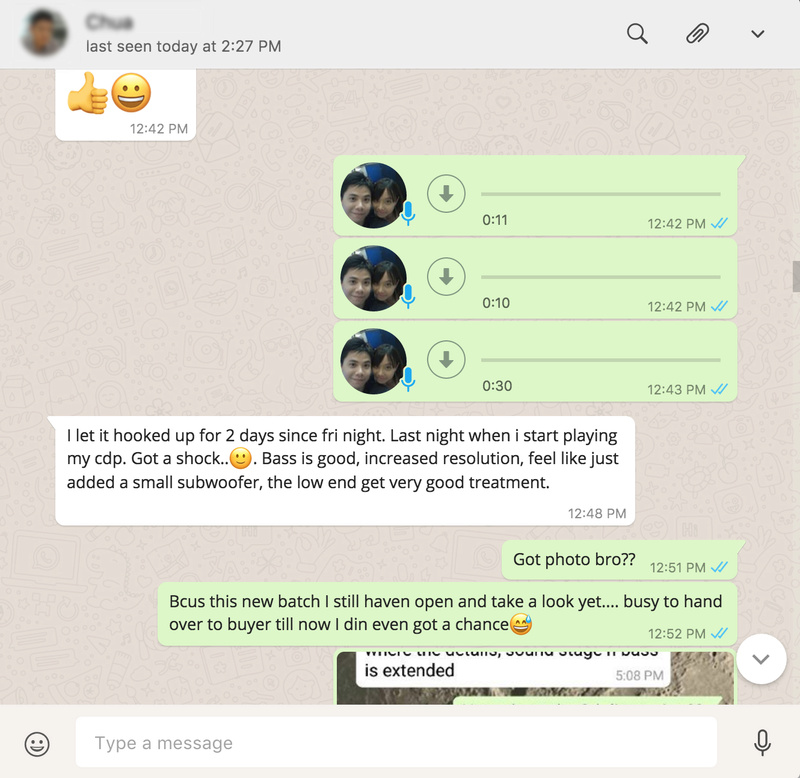This screenshot has height=778, width=800.
Task: Download the 0:30 voice message
Action: coord(446,360)
